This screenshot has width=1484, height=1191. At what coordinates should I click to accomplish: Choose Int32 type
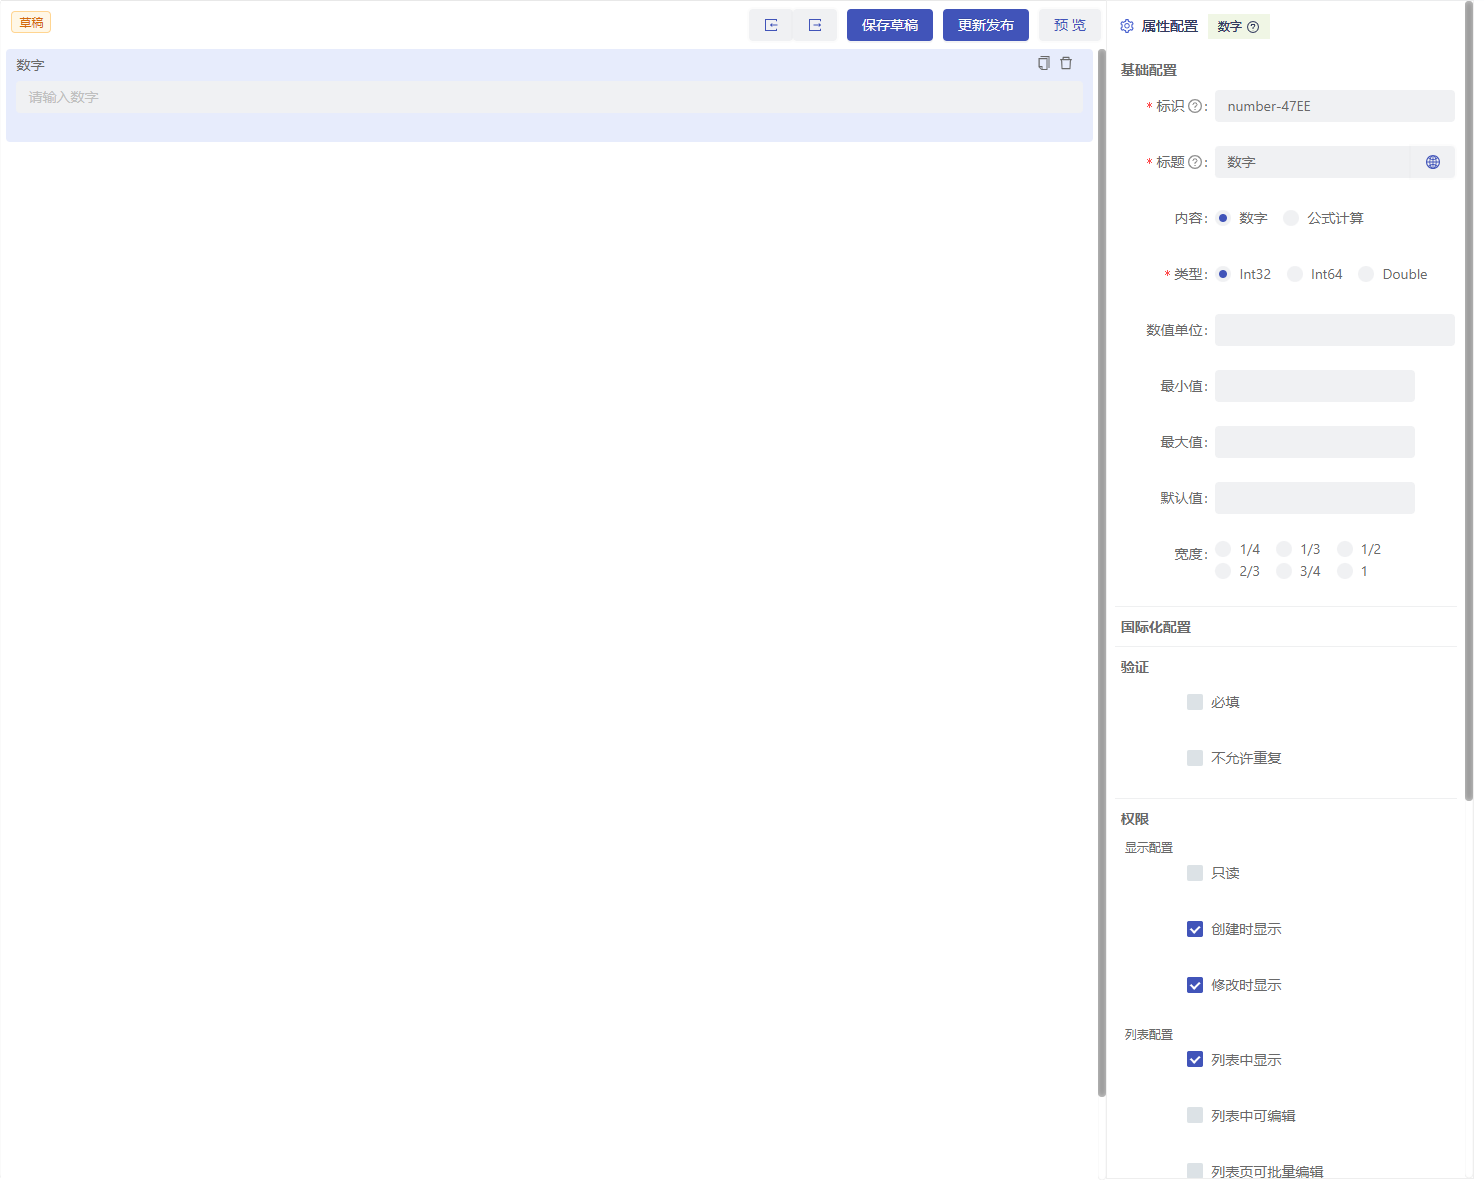[x=1222, y=274]
